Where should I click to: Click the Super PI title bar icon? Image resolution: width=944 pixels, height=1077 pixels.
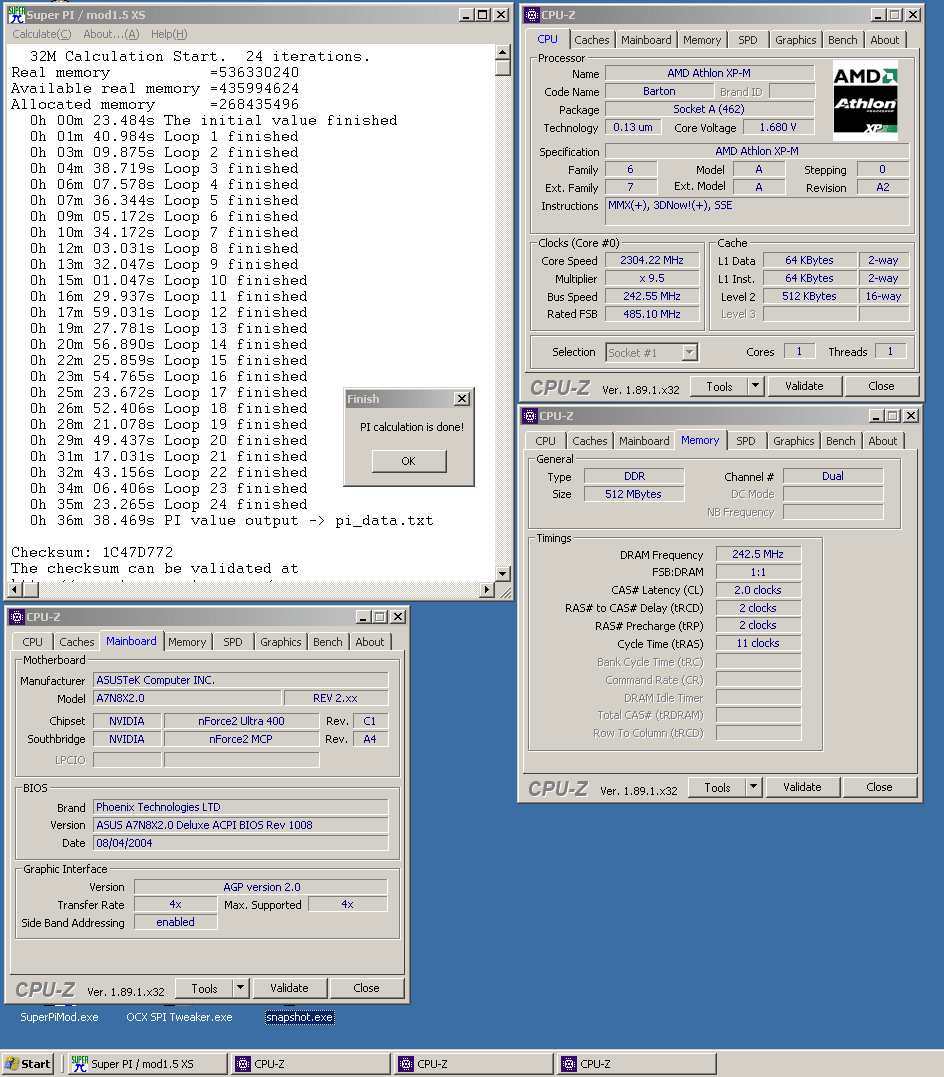[16, 14]
